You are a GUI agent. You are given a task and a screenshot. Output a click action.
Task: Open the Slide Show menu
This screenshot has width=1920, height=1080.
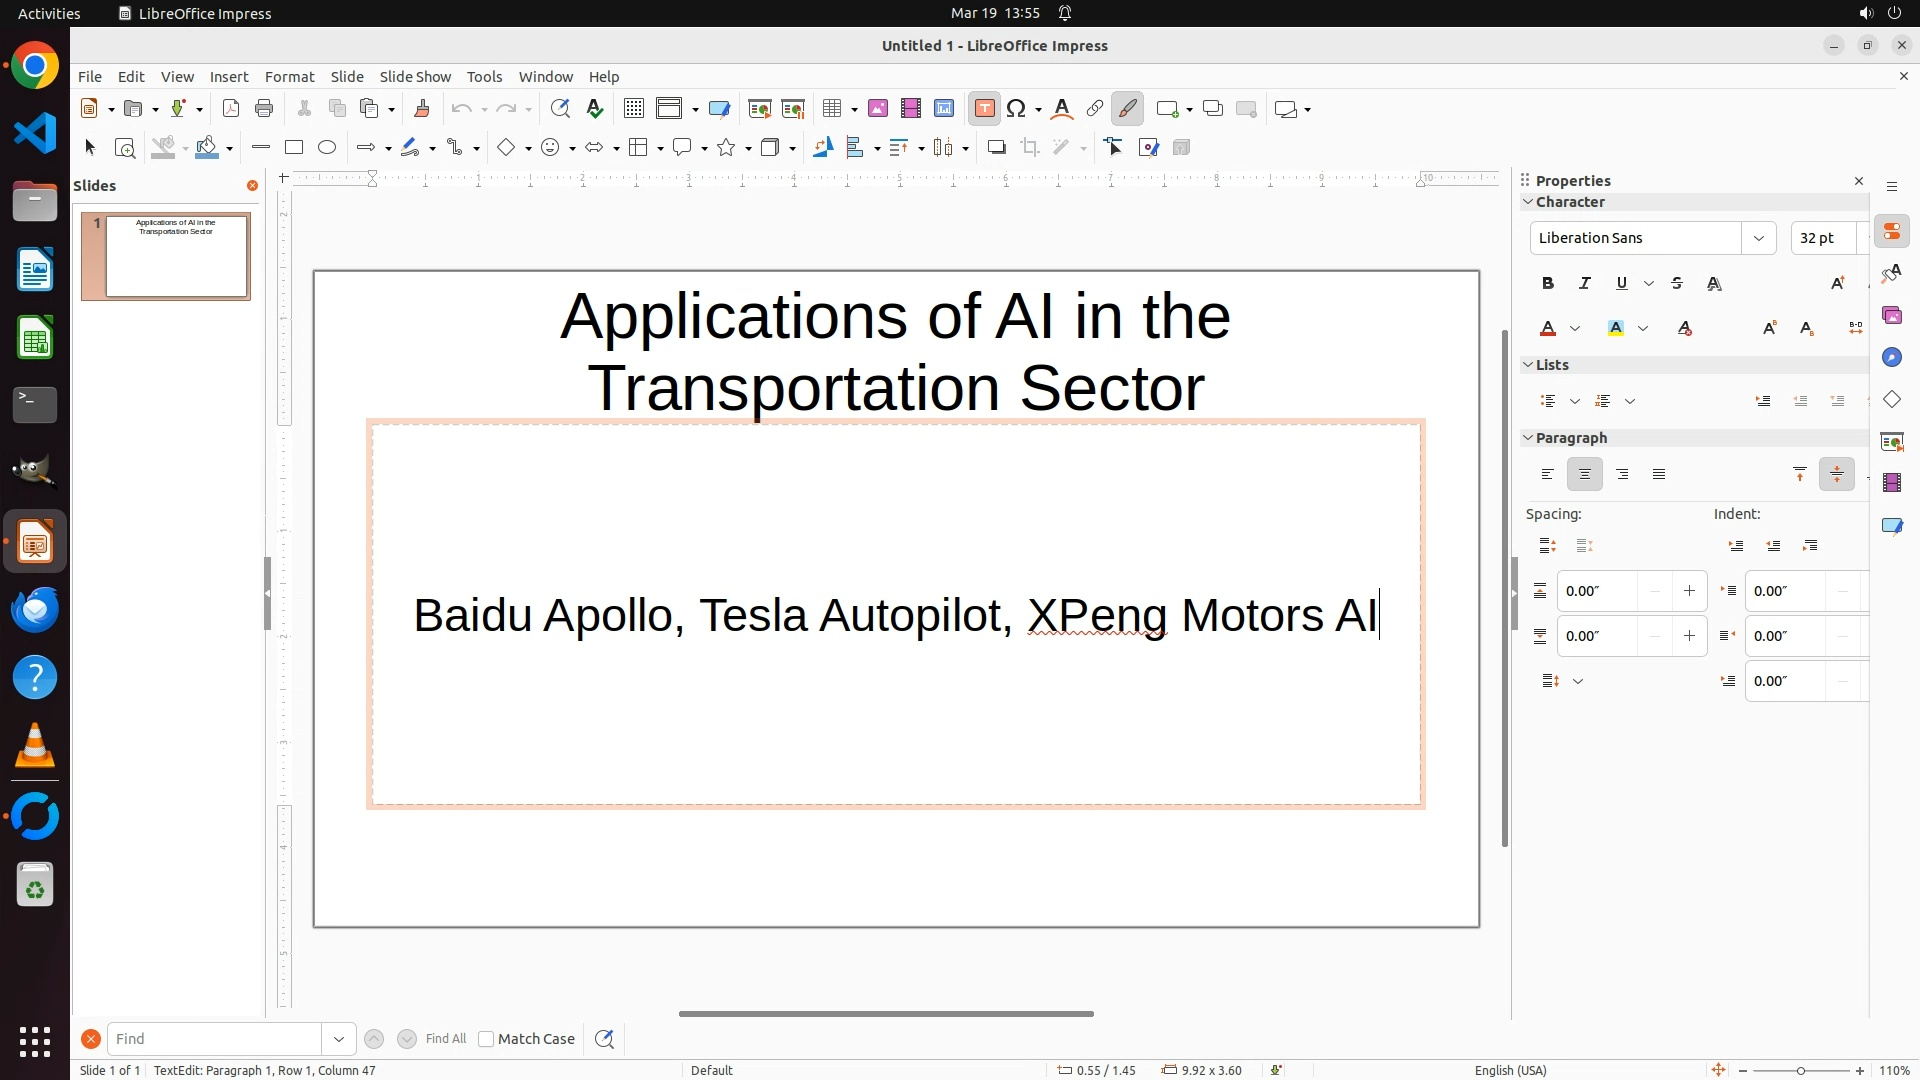[415, 77]
